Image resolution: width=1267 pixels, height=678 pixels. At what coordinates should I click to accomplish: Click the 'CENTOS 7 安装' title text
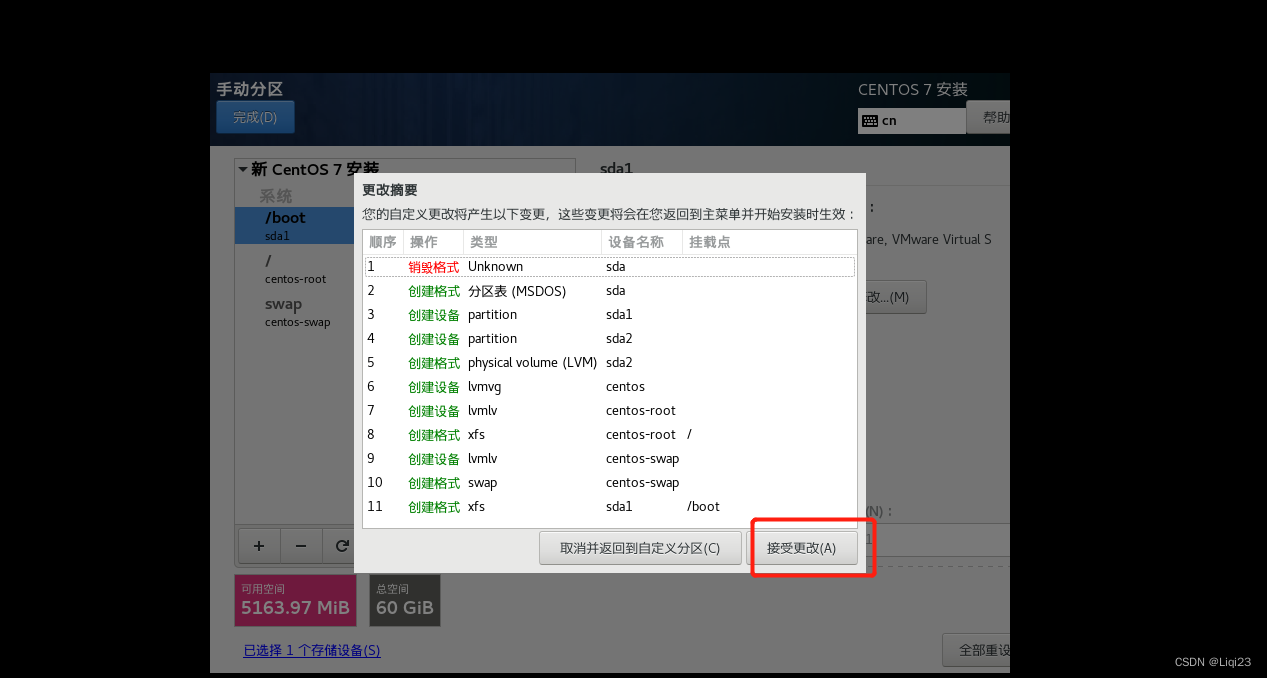coord(913,89)
